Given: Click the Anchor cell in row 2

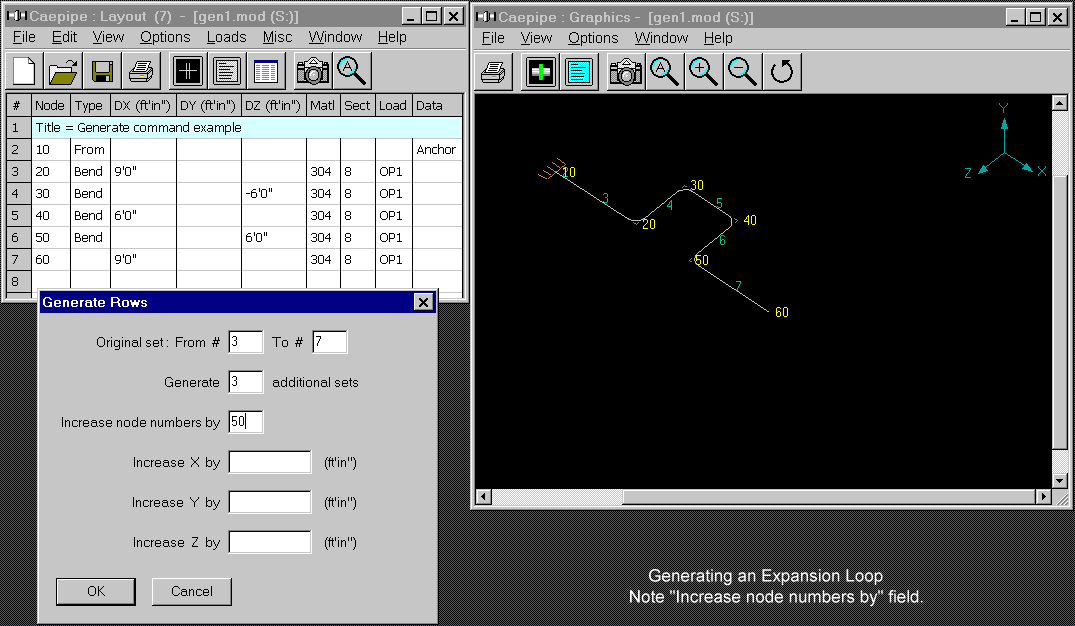Looking at the screenshot, I should tap(437, 149).
